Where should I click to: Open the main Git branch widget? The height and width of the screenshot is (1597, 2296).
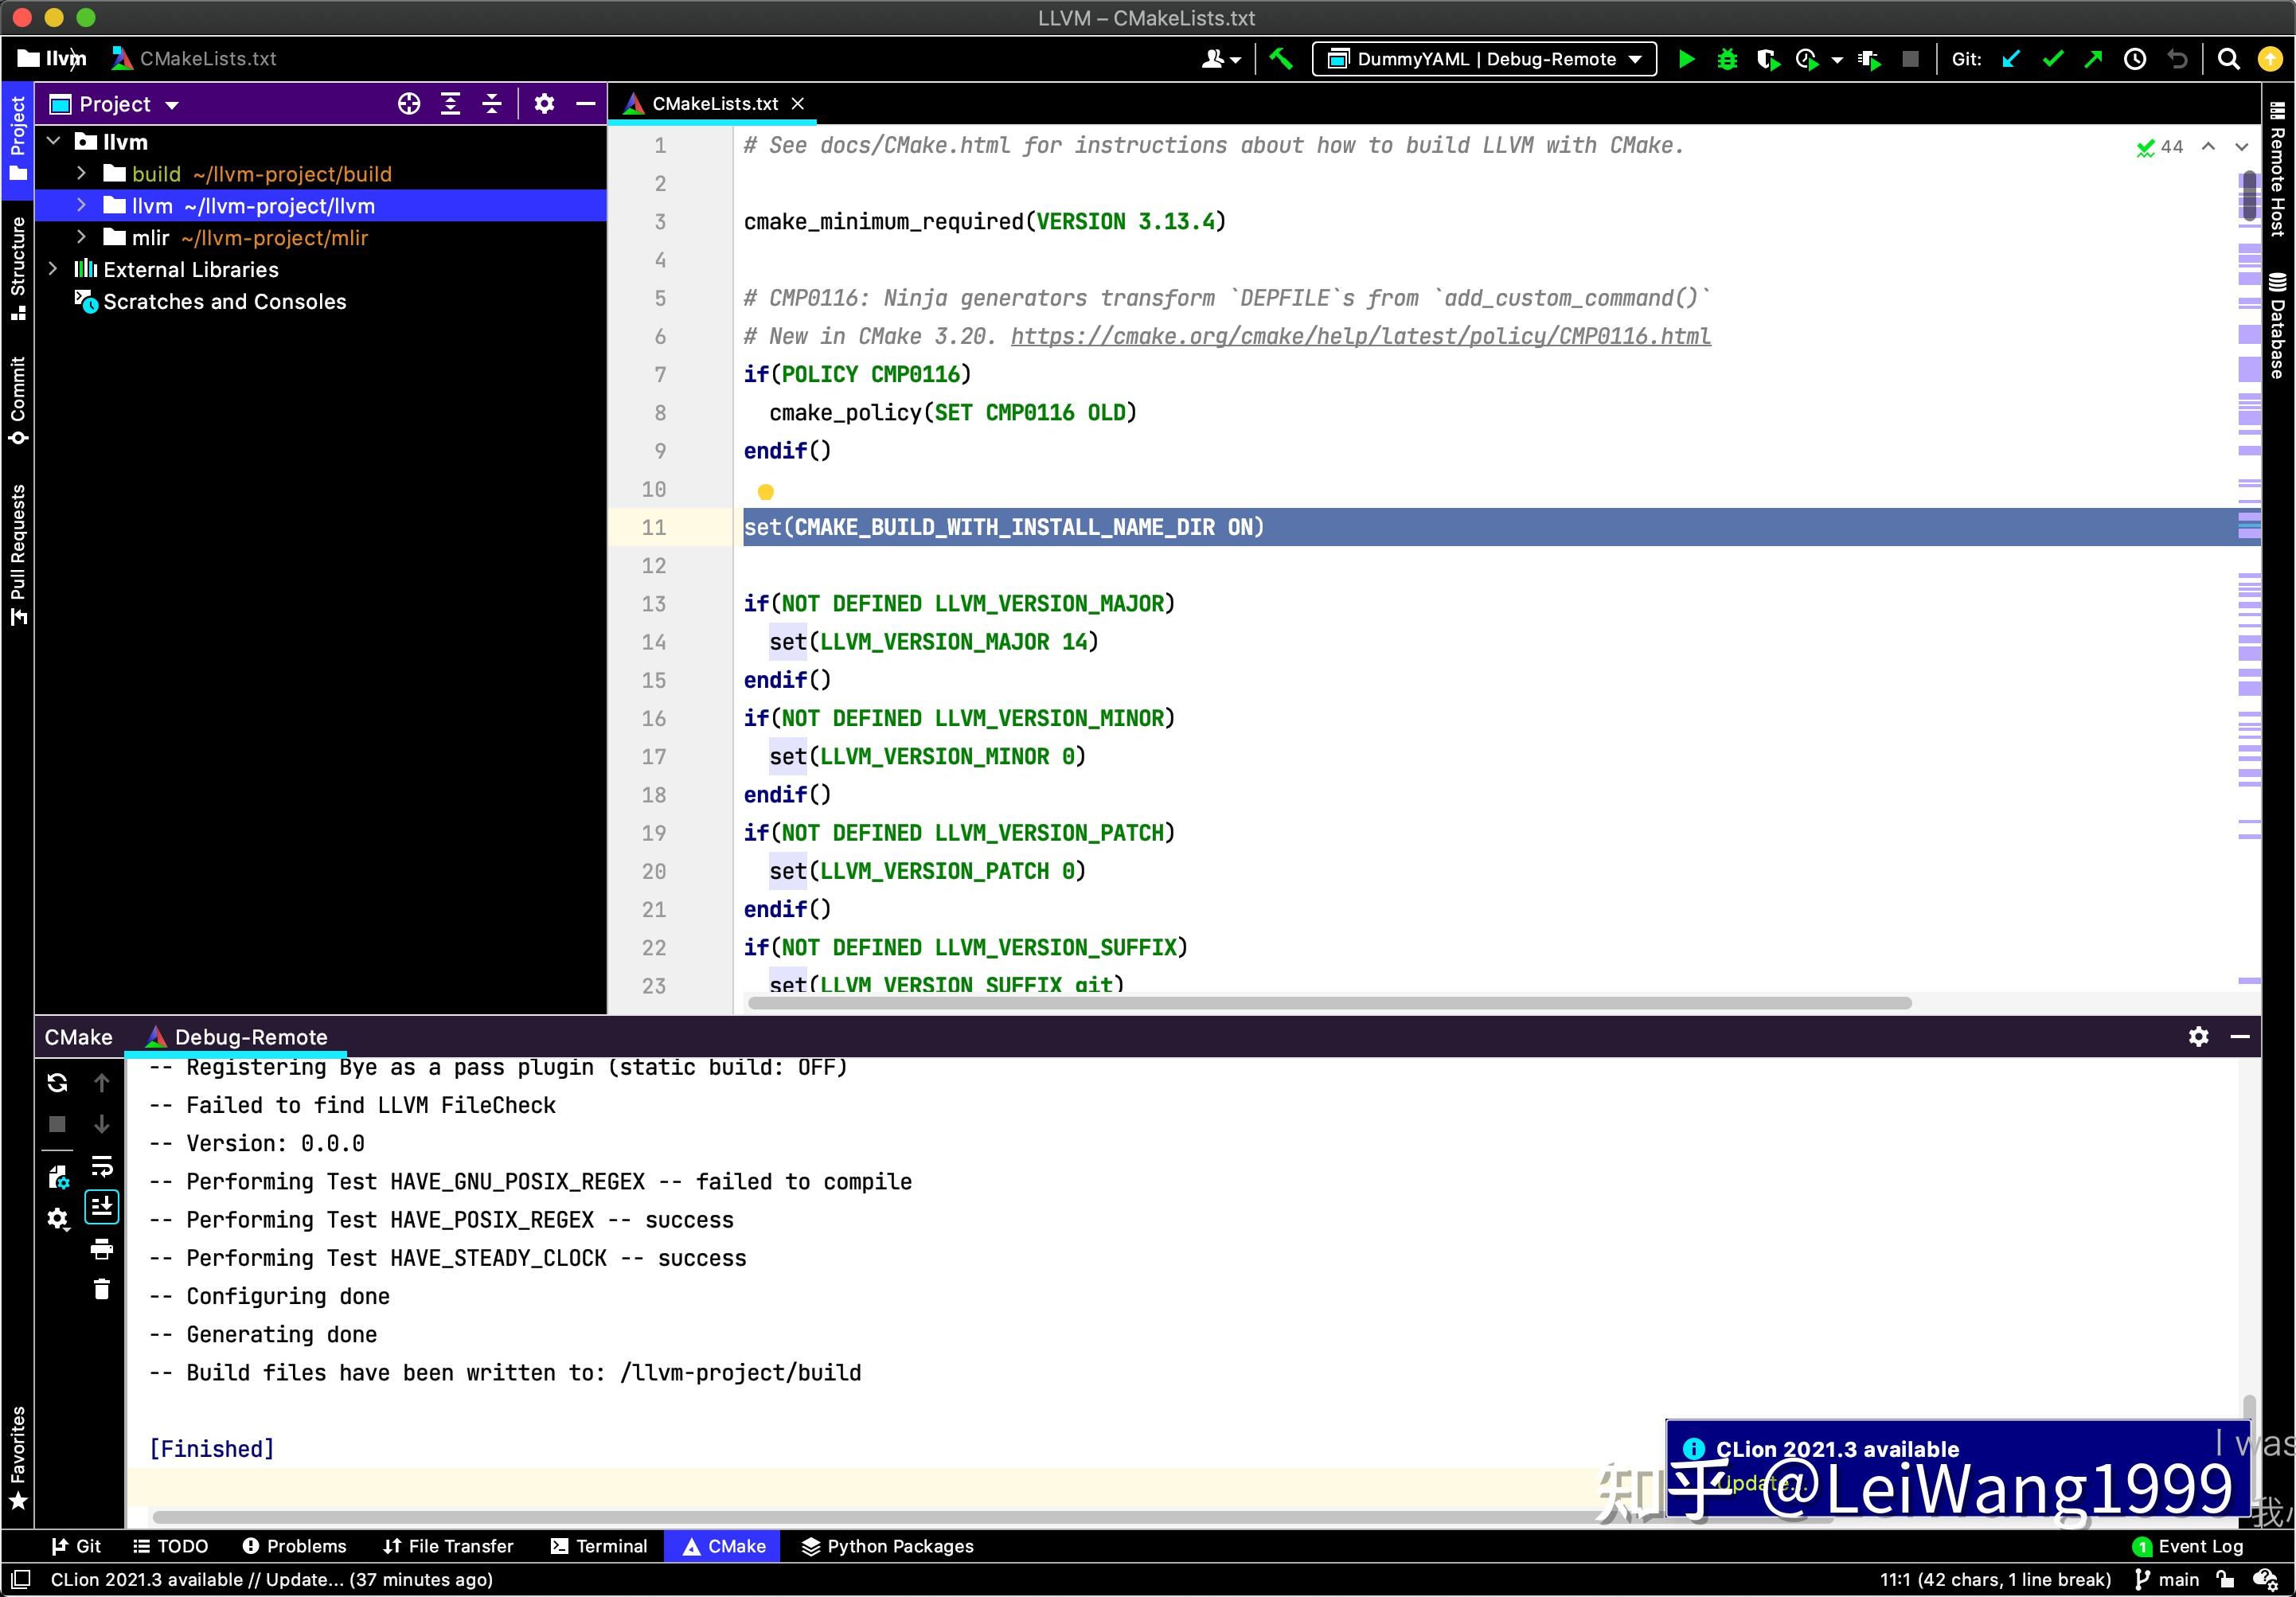click(2167, 1579)
